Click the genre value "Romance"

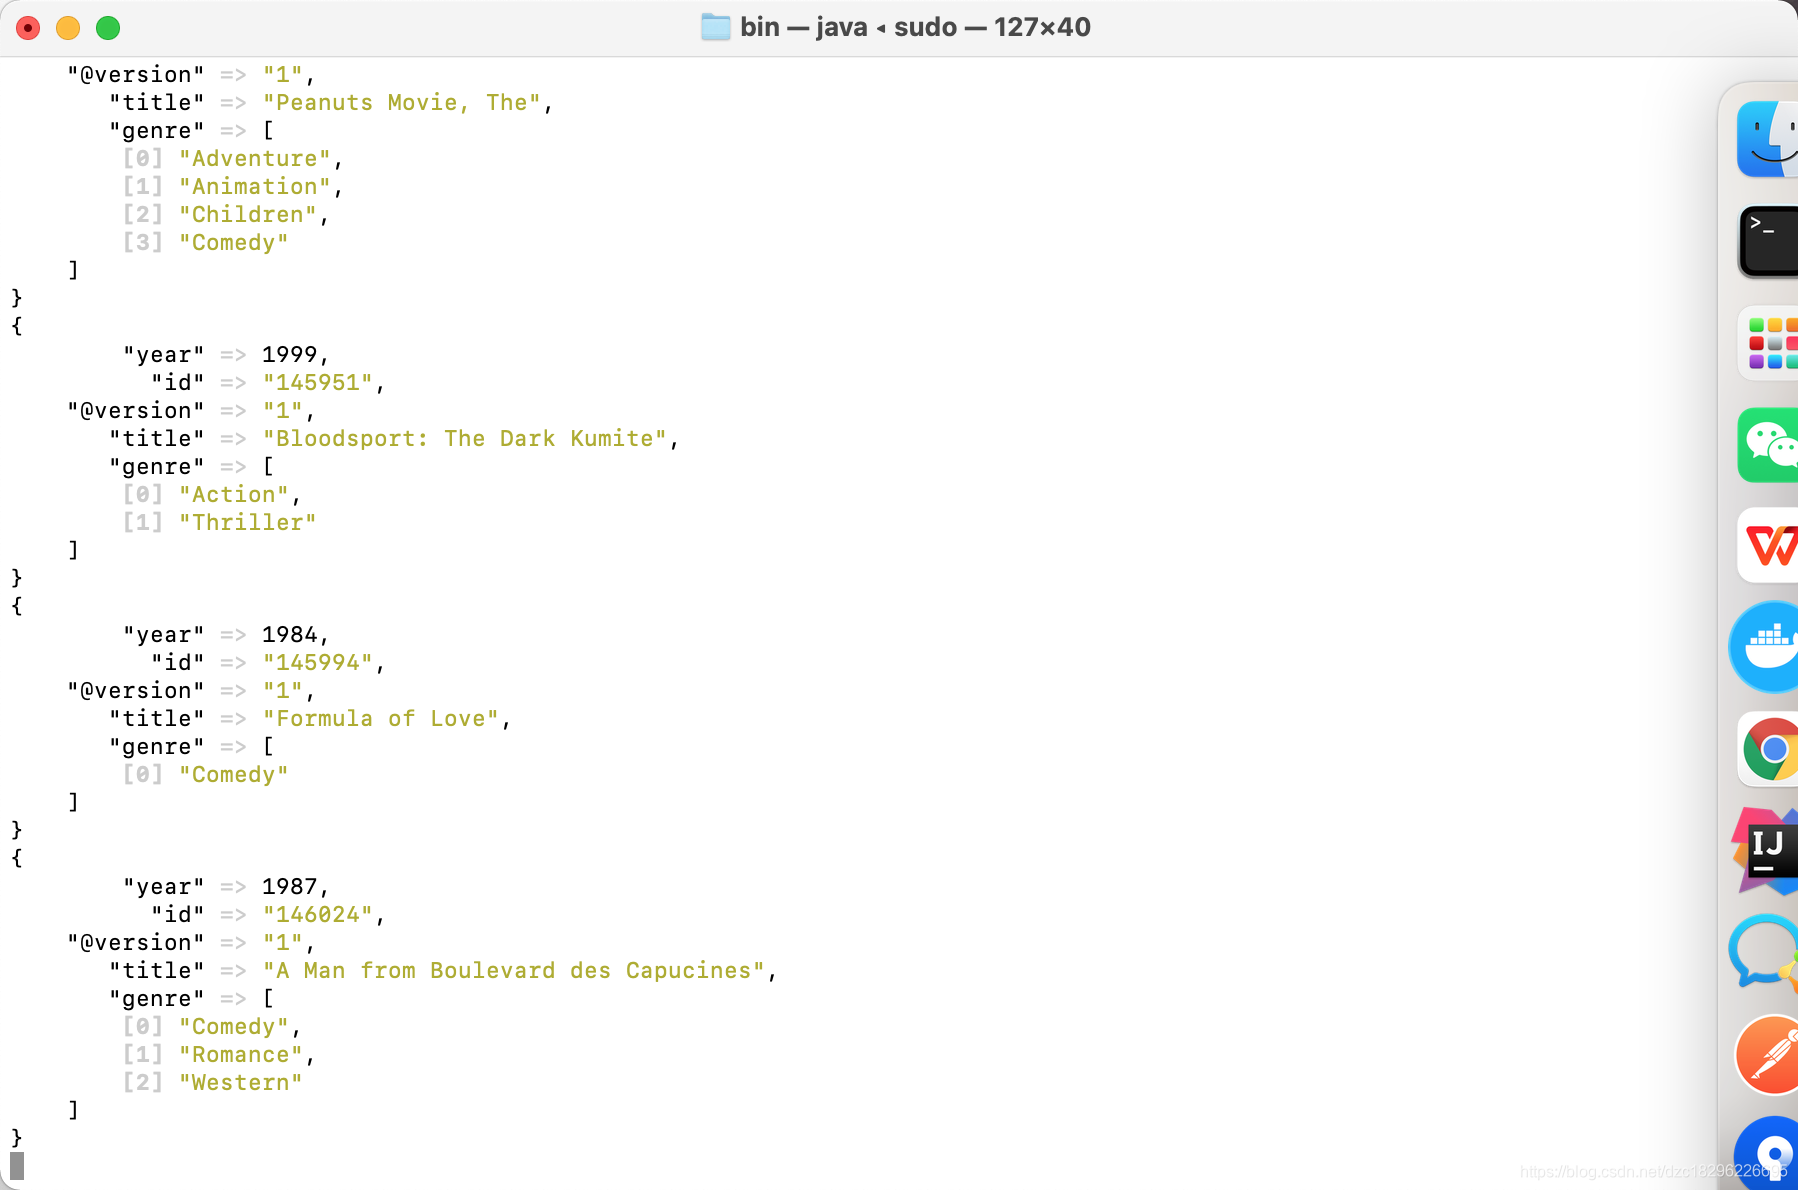click(x=241, y=1055)
